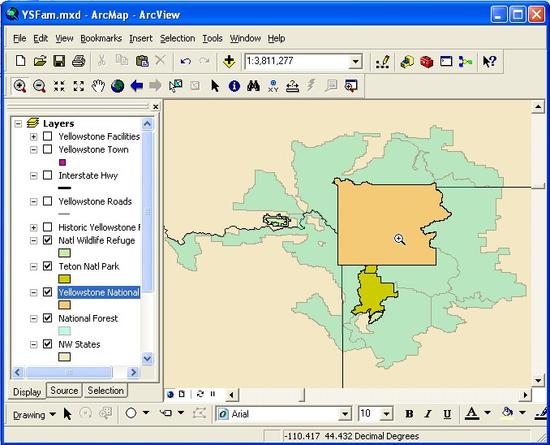Image resolution: width=550 pixels, height=445 pixels.
Task: Switch to the Source tab
Action: click(64, 390)
